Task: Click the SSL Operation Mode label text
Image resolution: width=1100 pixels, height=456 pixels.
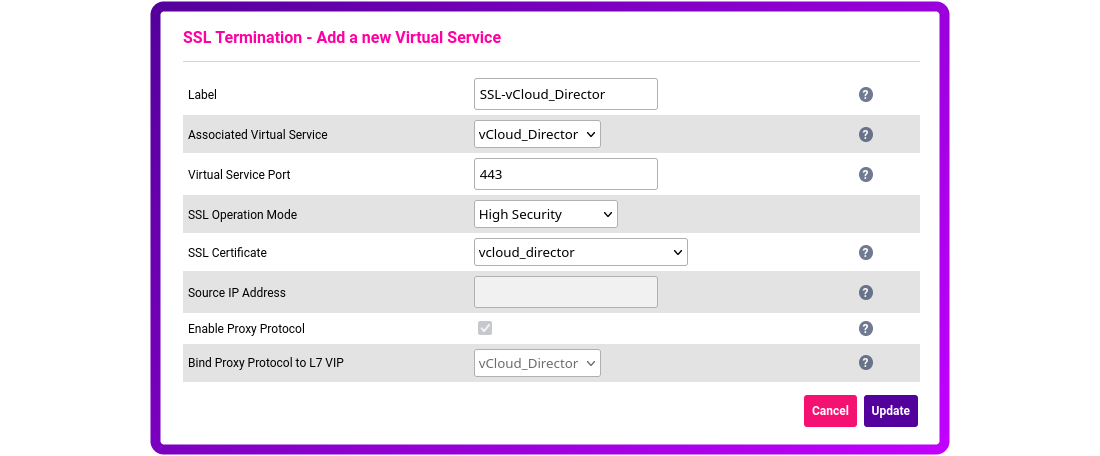Action: click(242, 215)
